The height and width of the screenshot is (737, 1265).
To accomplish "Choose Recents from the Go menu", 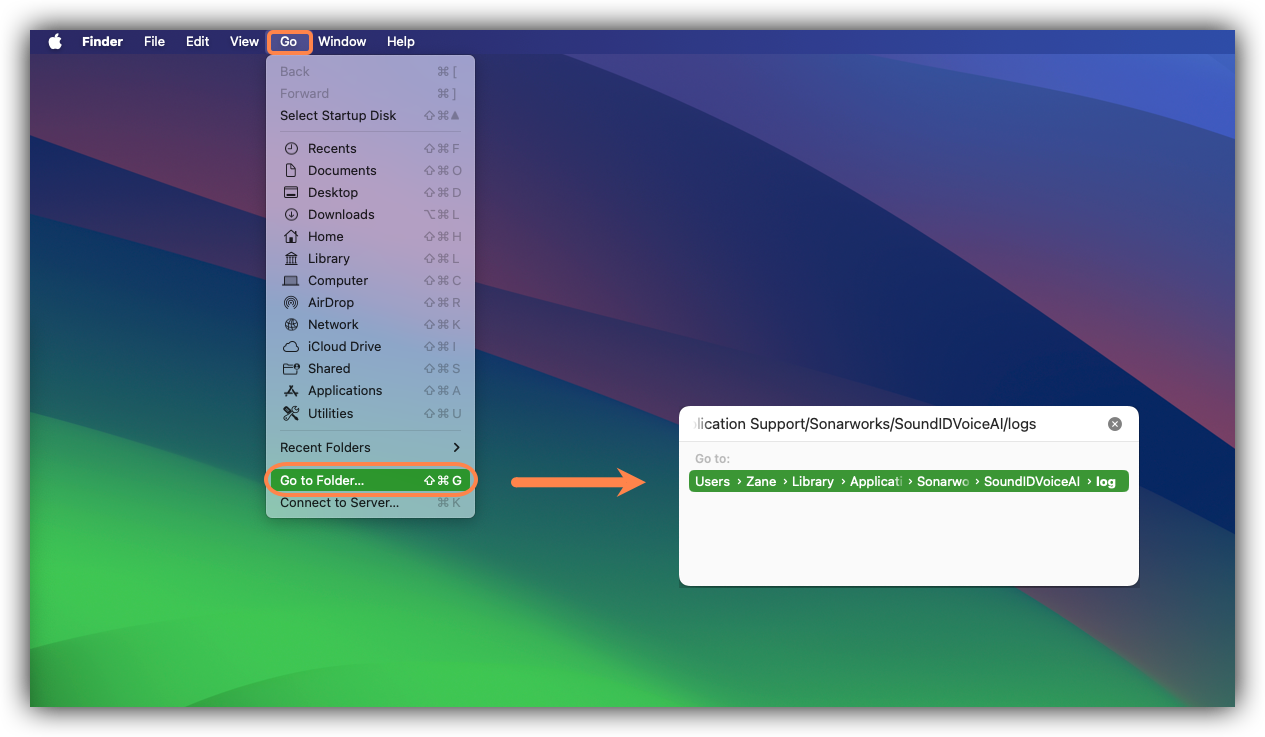I will [x=370, y=149].
